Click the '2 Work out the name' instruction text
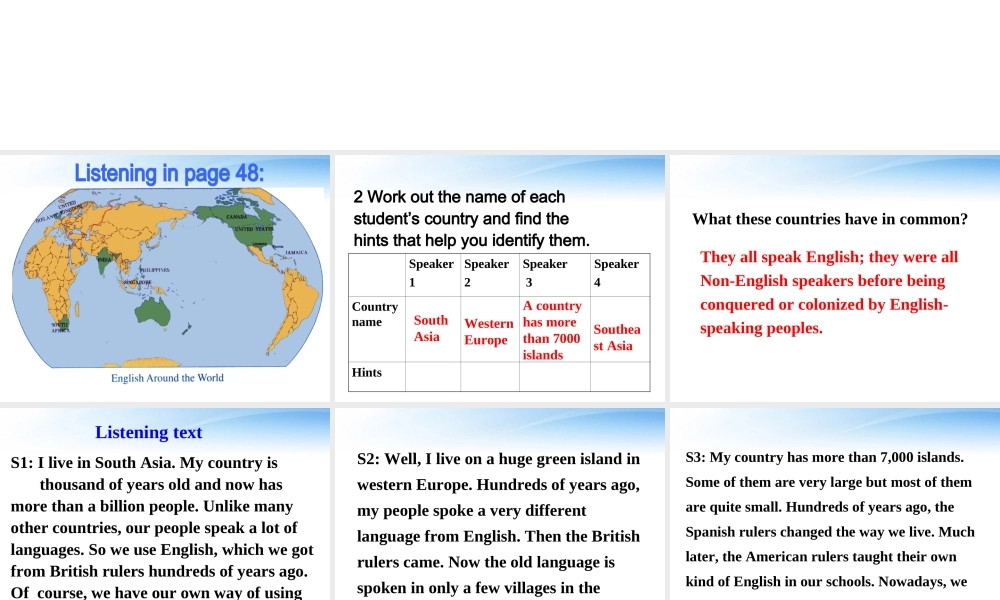1000x600 pixels. click(471, 219)
